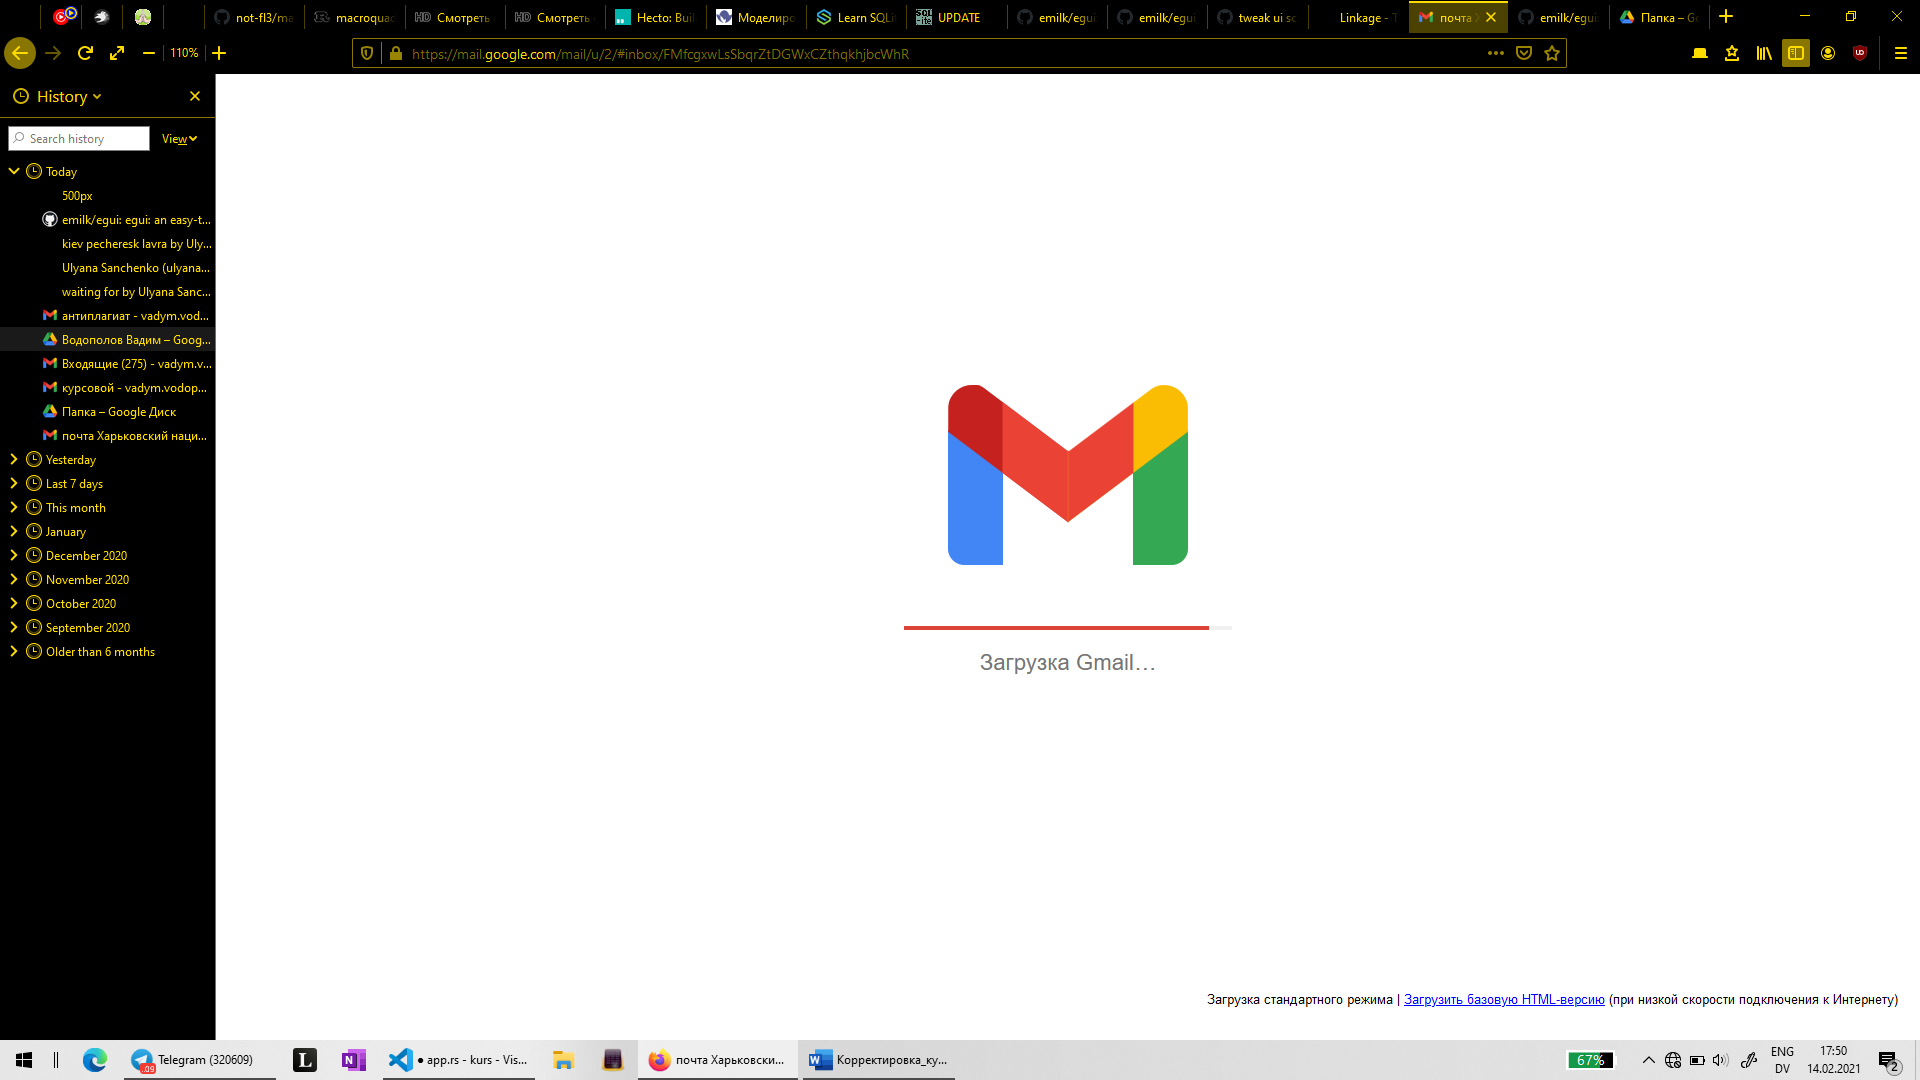Expand Older than 6 months folder
Screen dimensions: 1920x1080
(x=14, y=651)
